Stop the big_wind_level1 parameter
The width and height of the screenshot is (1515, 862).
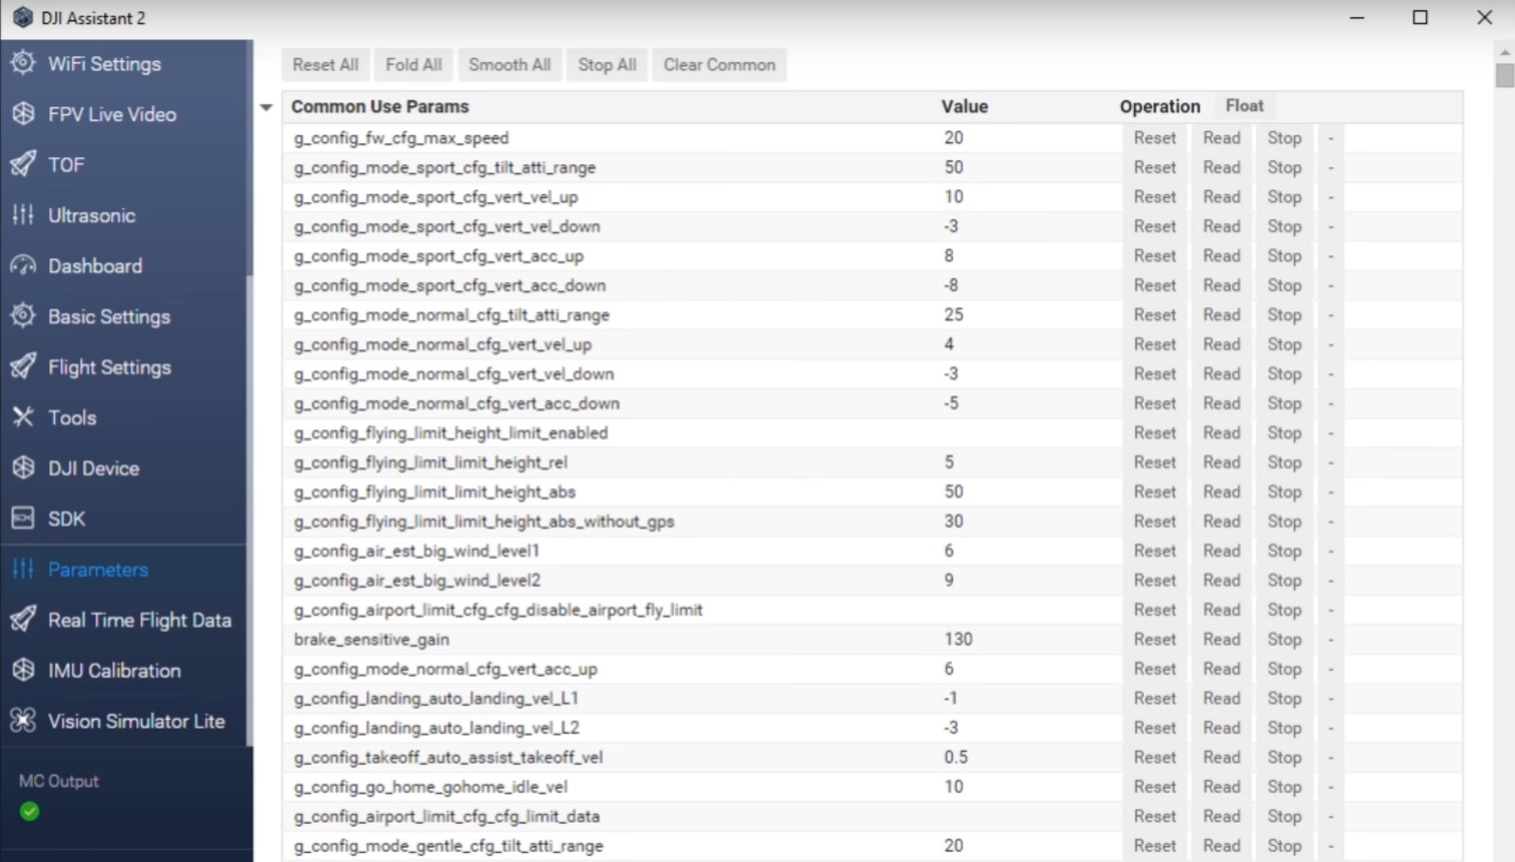(1284, 551)
